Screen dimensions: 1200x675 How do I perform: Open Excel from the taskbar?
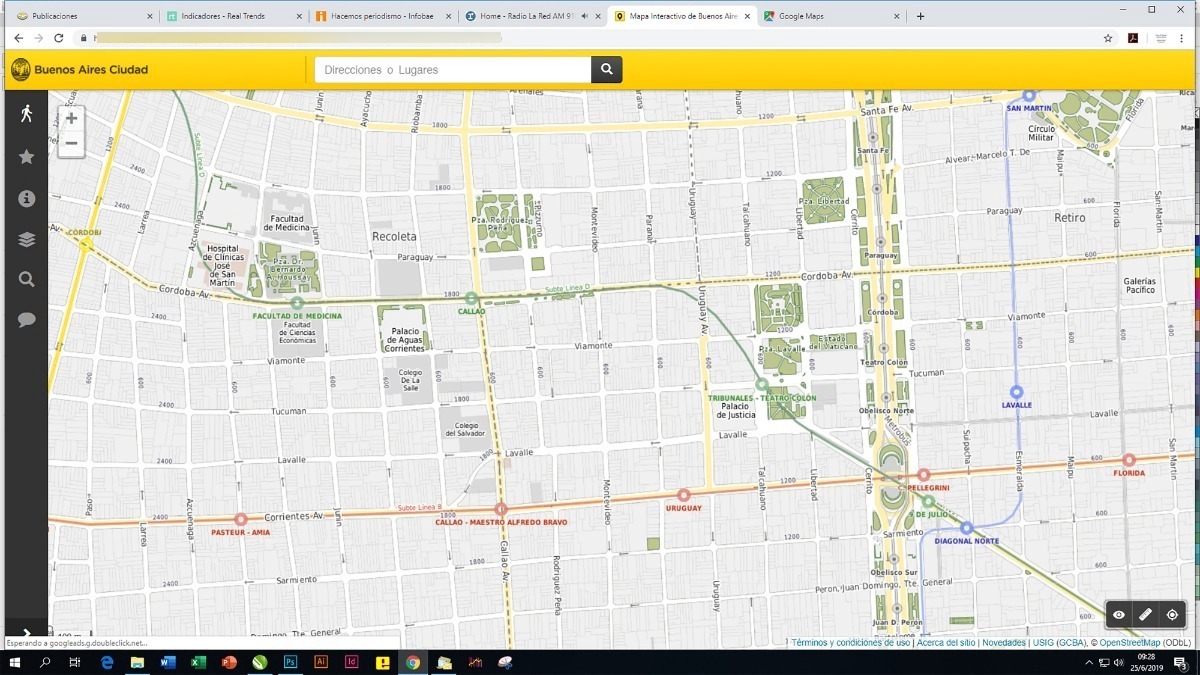pyautogui.click(x=198, y=662)
